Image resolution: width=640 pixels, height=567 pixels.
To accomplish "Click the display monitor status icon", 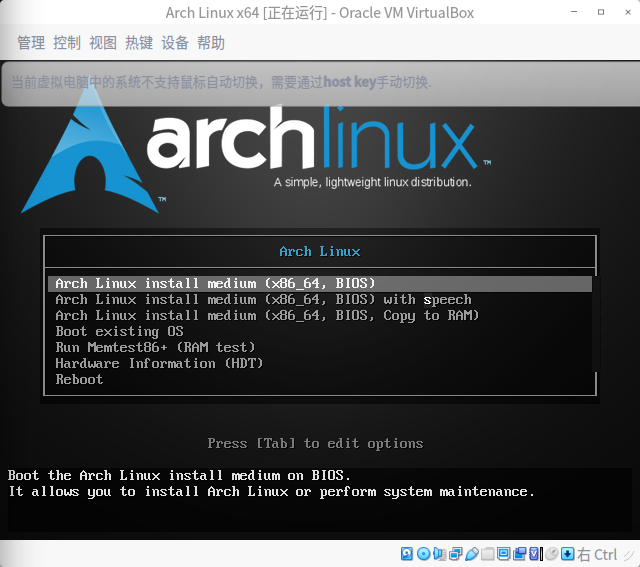I will 504,554.
